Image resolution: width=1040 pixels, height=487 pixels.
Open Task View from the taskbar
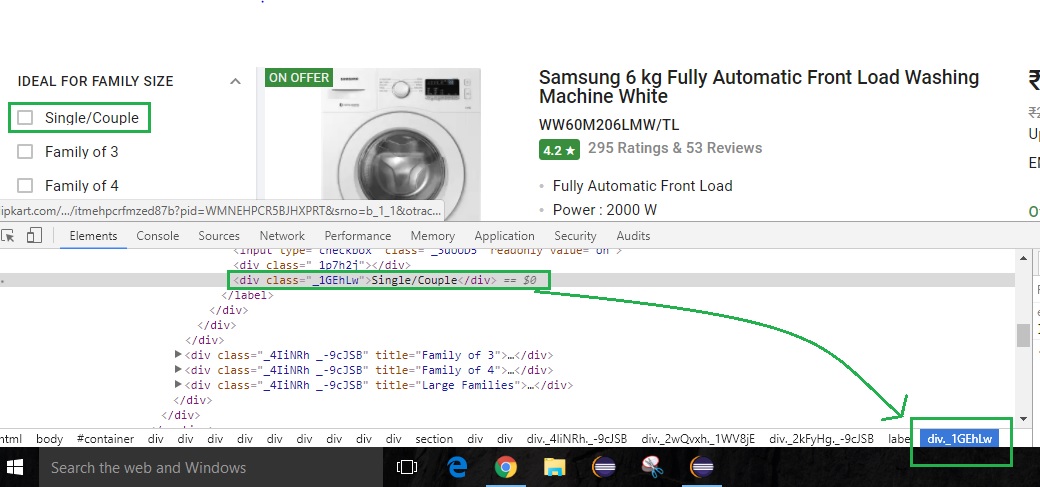407,468
